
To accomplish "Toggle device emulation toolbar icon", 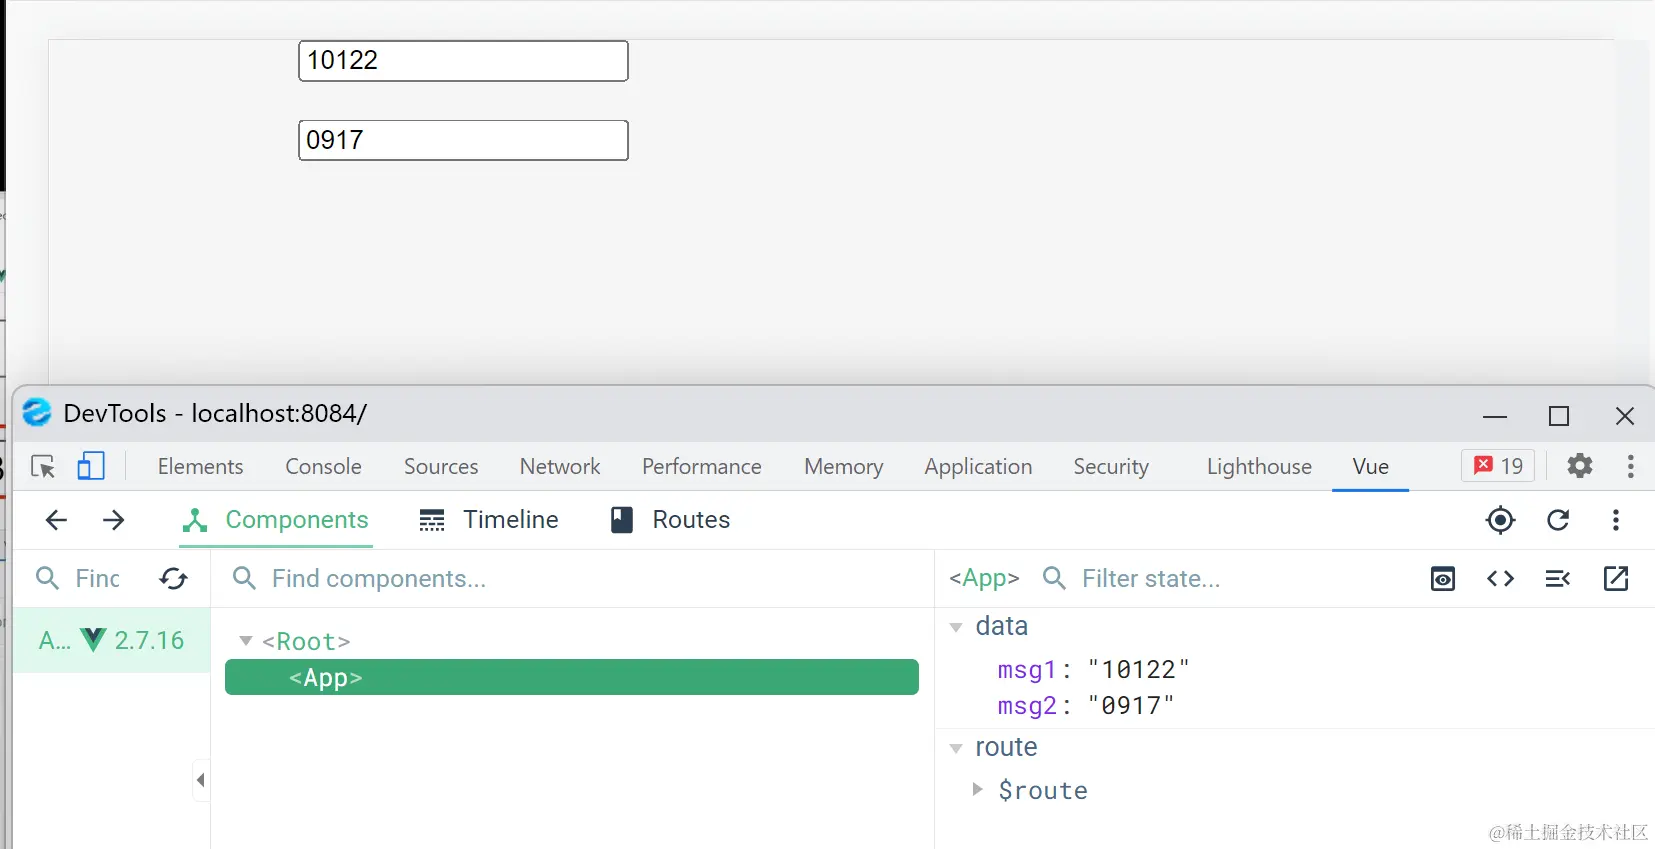I will point(91,467).
